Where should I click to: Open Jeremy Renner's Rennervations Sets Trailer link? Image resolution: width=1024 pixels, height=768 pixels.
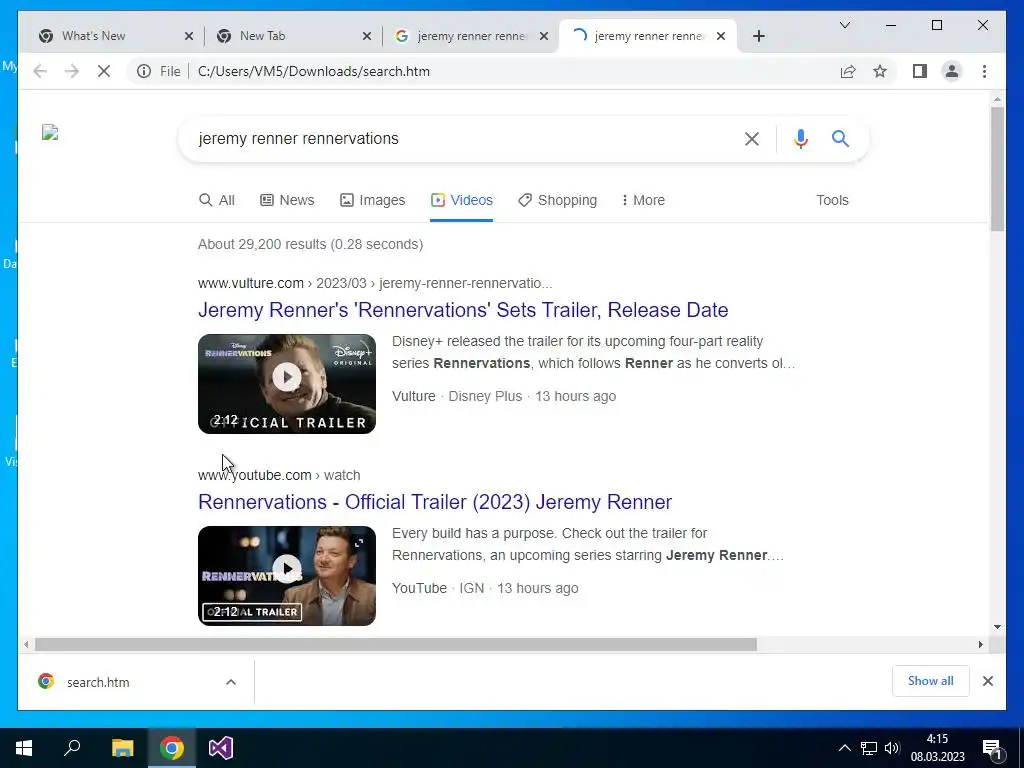tap(463, 310)
